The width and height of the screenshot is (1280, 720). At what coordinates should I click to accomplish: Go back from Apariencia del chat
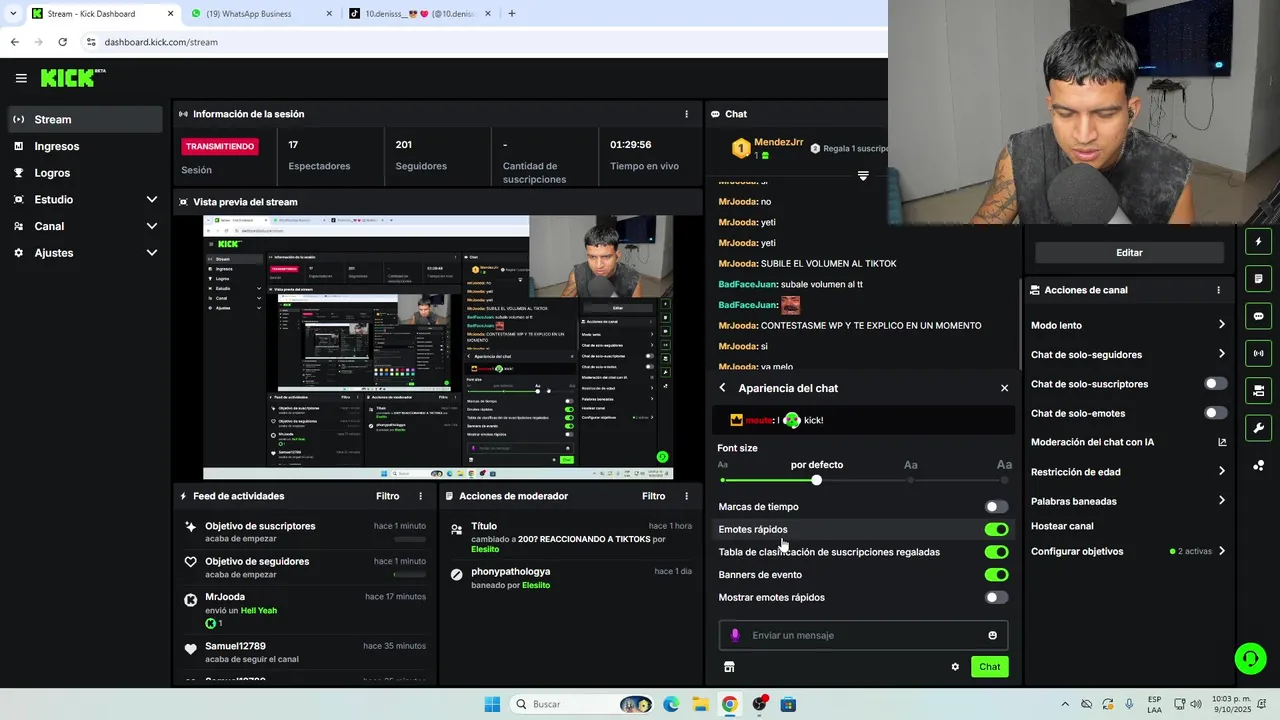722,388
